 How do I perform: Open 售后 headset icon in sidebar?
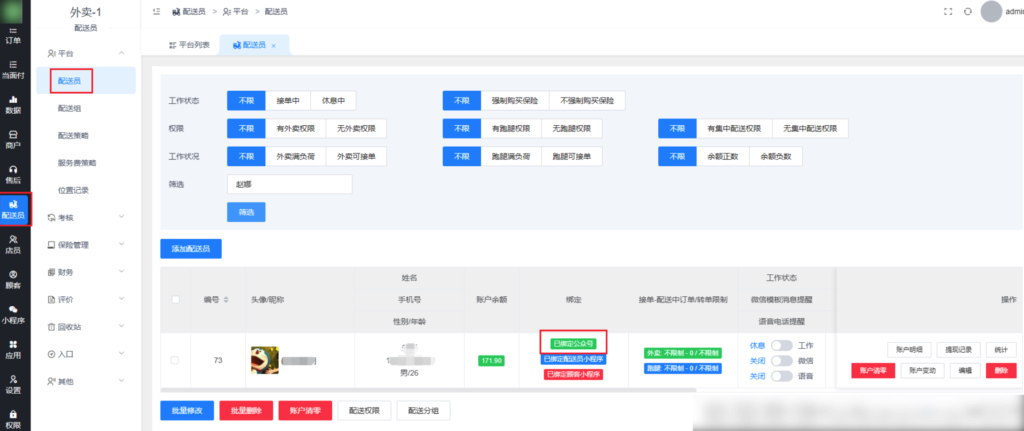pyautogui.click(x=13, y=174)
